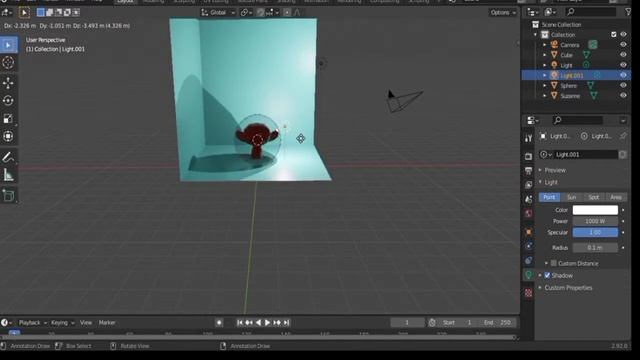Toggle auto keying record button in timeline

pos(219,323)
